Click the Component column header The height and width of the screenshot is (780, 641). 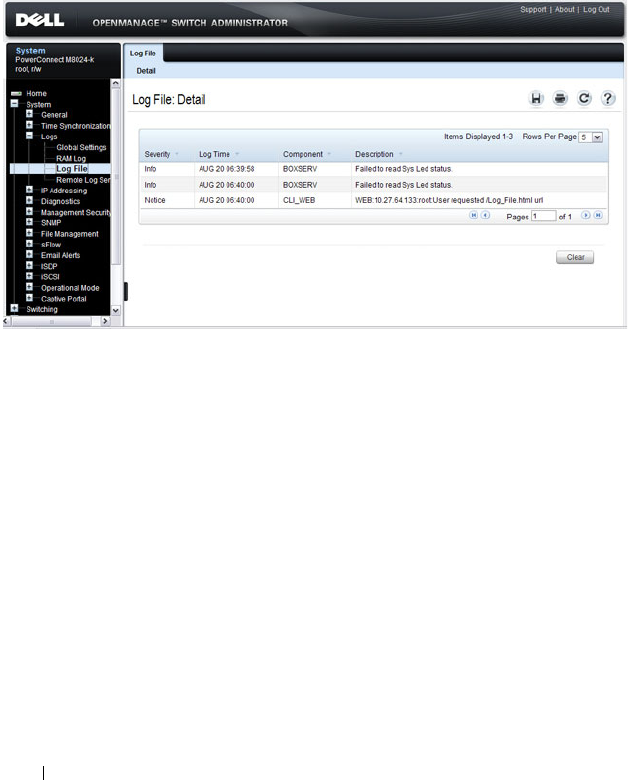pos(303,154)
